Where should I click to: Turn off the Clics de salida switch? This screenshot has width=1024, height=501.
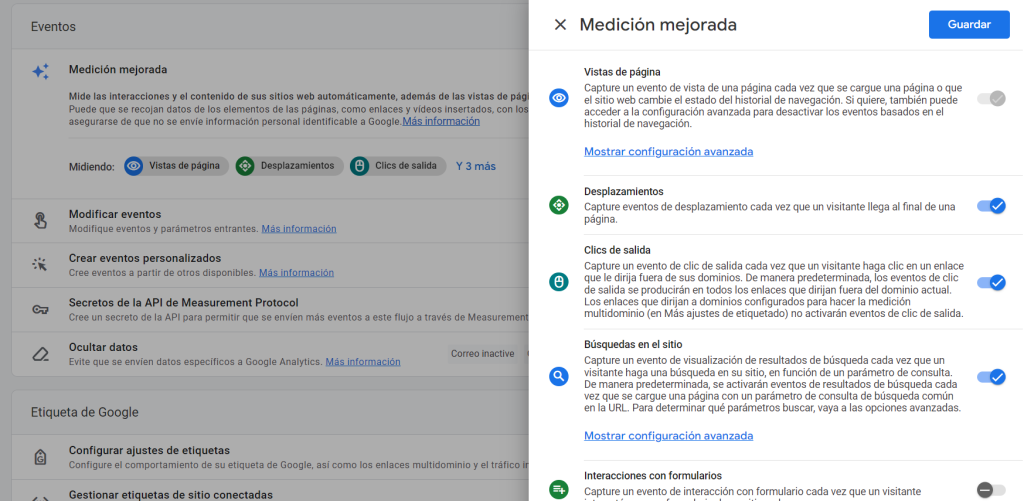coord(991,283)
